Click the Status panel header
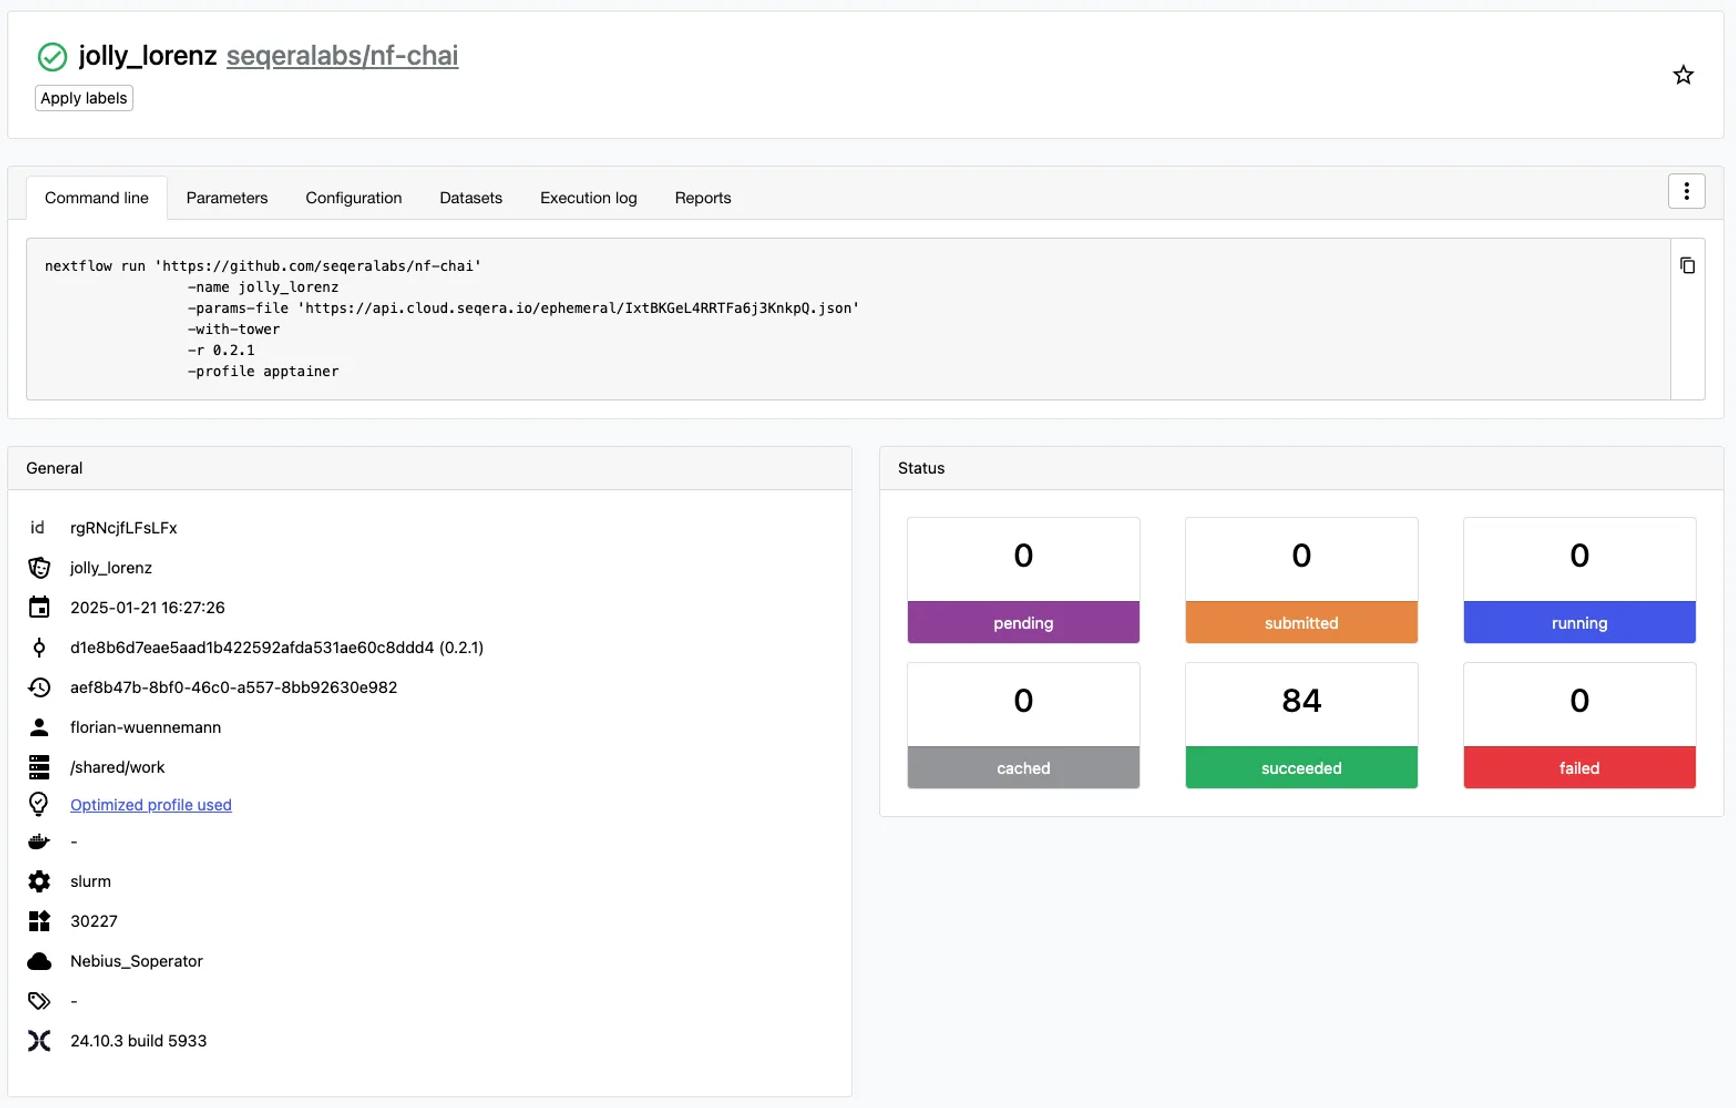The height and width of the screenshot is (1108, 1736). 1301,468
